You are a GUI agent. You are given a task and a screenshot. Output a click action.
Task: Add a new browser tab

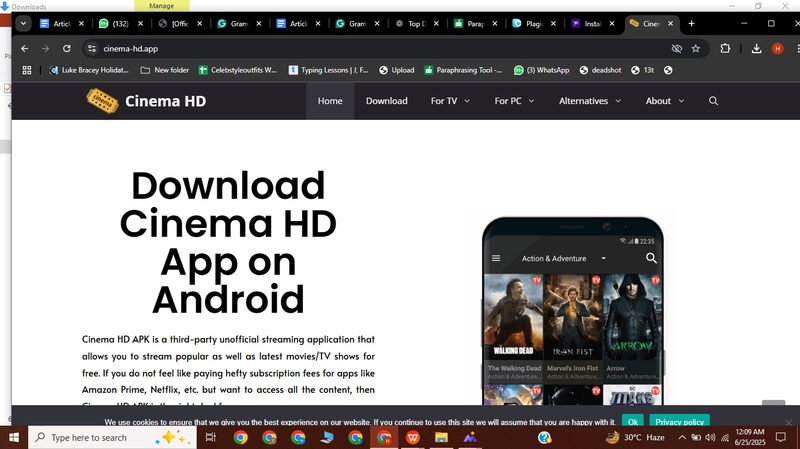click(x=691, y=23)
